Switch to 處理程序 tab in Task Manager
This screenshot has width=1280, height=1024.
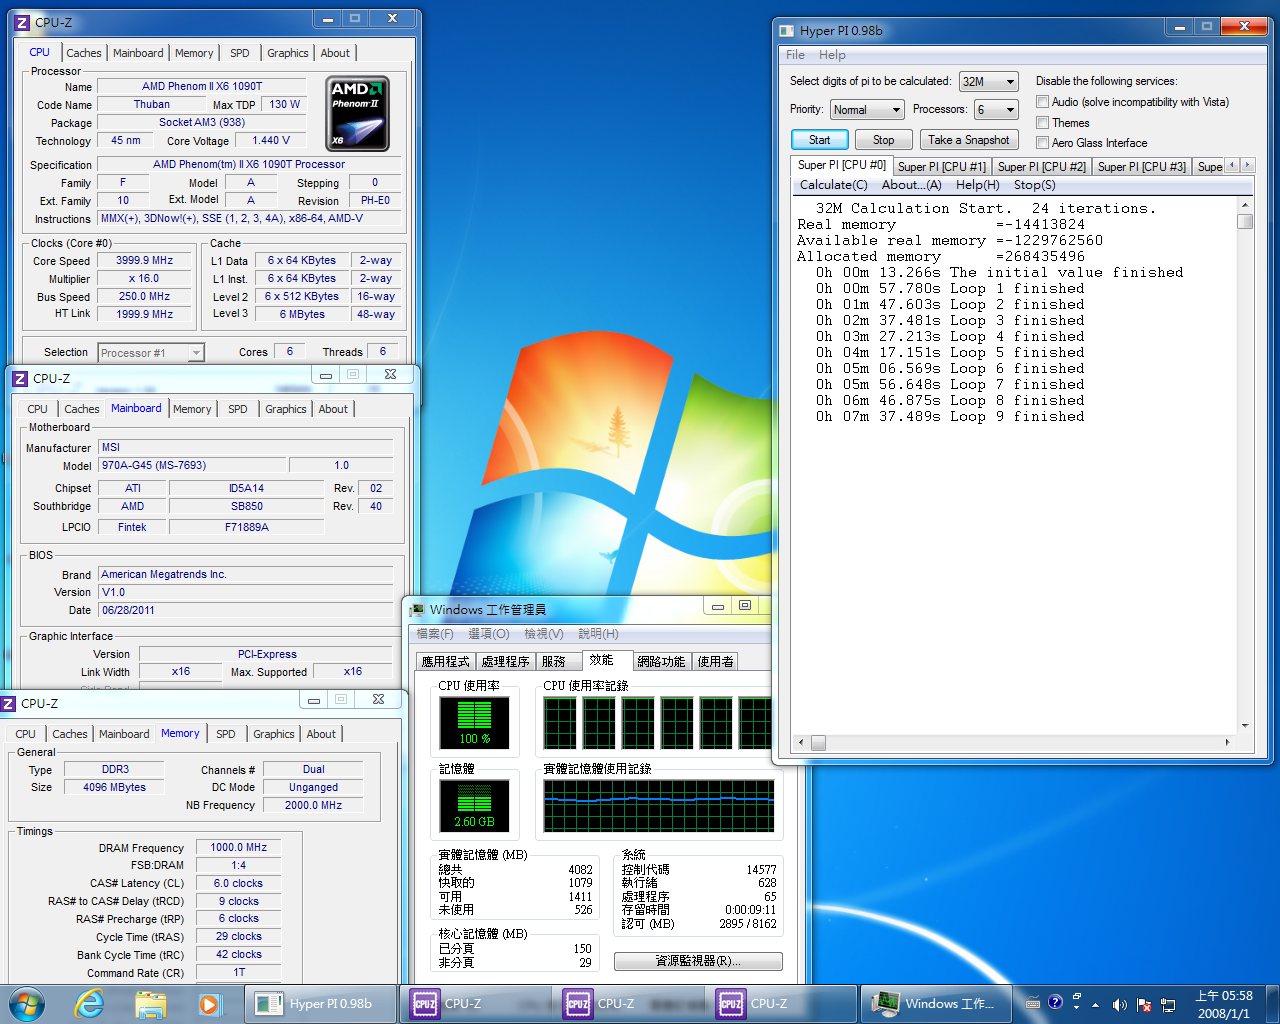click(505, 662)
